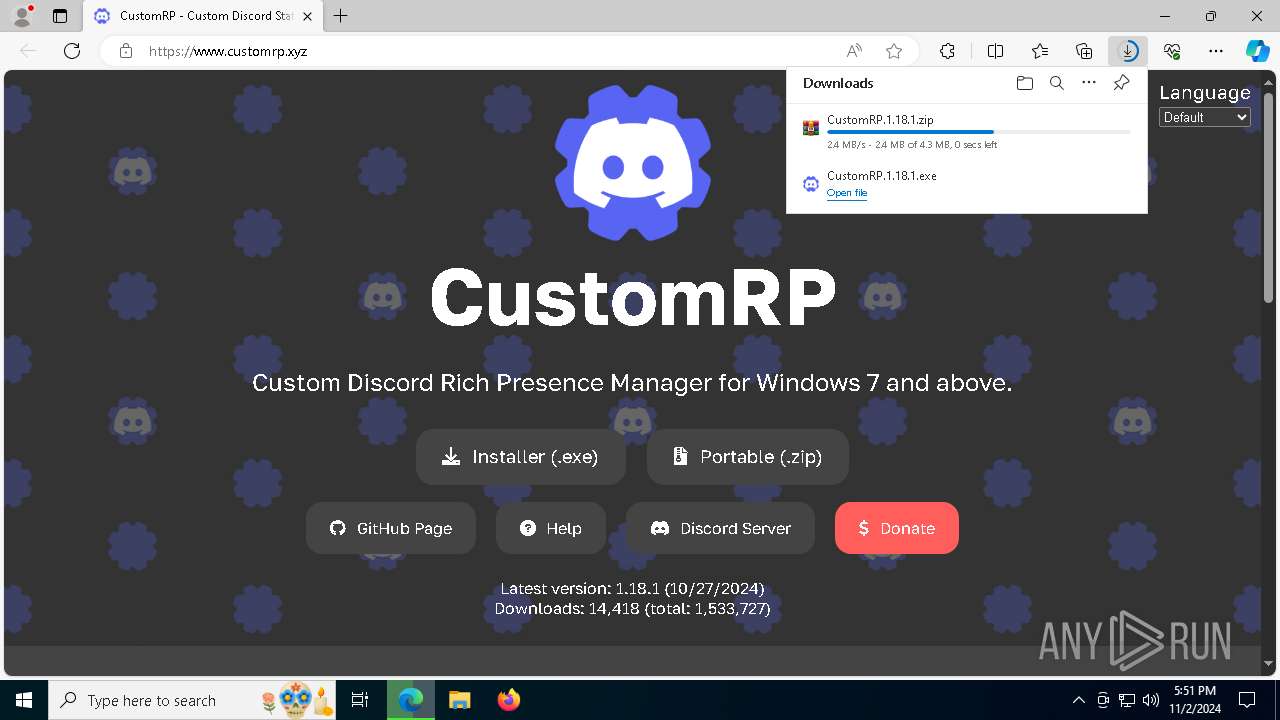Download the Installer (.exe) button

click(x=521, y=457)
